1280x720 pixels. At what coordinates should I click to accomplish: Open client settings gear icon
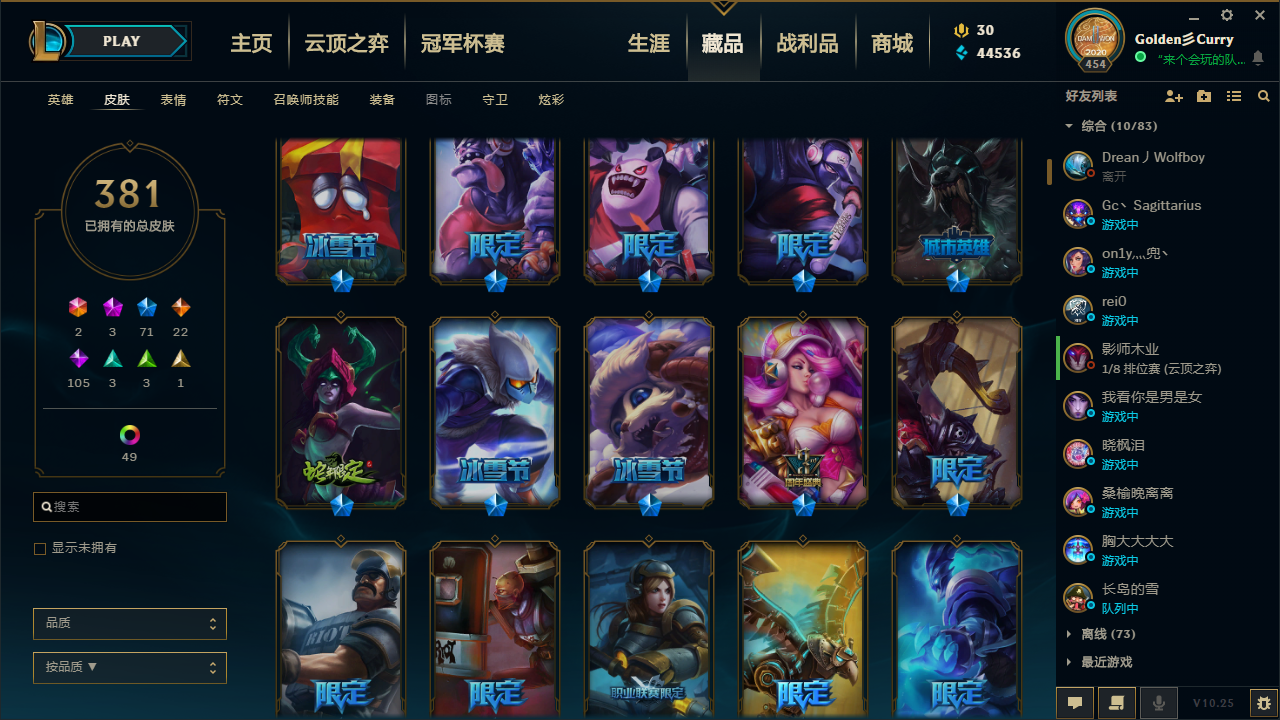point(1227,15)
